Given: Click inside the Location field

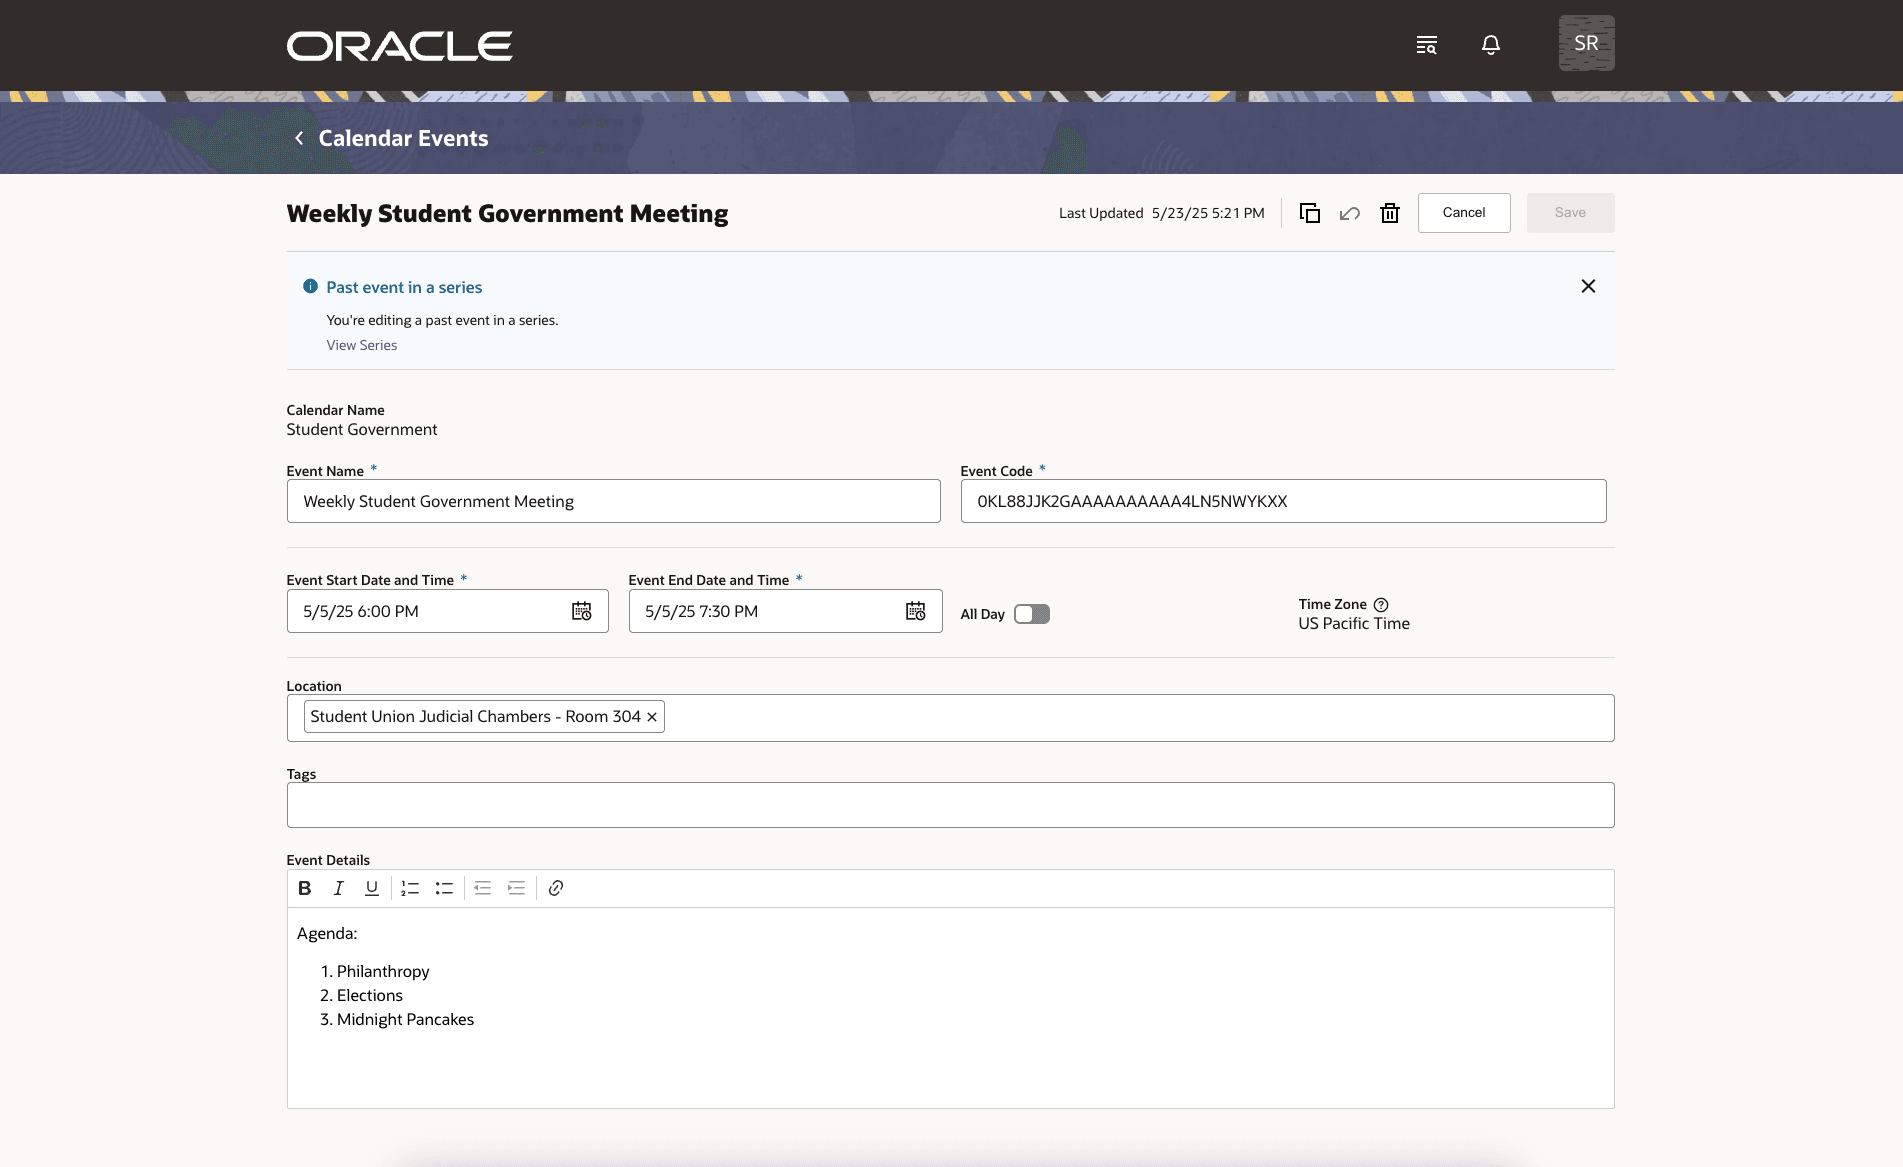Looking at the screenshot, I should (950, 718).
